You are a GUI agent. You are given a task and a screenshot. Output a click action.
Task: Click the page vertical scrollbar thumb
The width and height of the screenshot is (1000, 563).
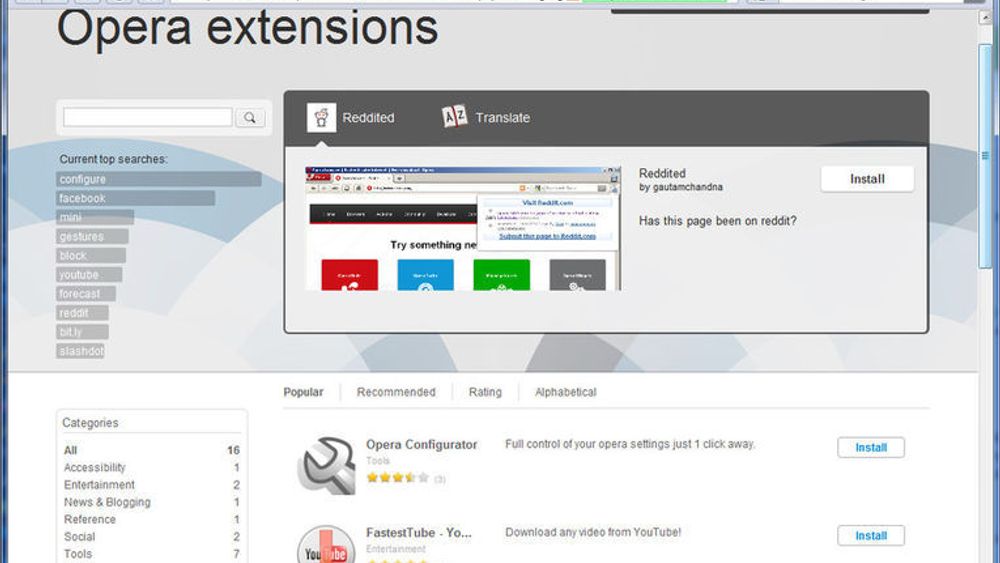[x=985, y=156]
